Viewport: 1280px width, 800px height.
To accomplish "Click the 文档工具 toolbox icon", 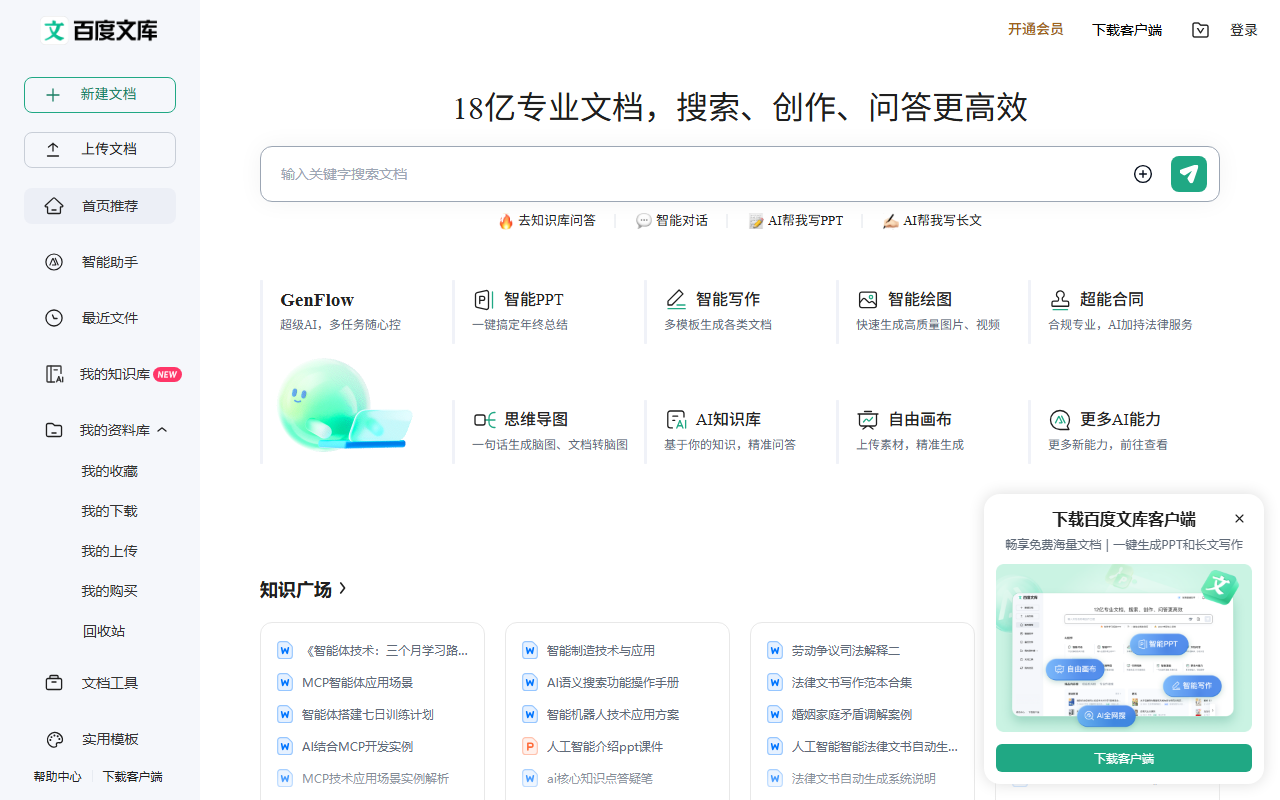I will (54, 683).
